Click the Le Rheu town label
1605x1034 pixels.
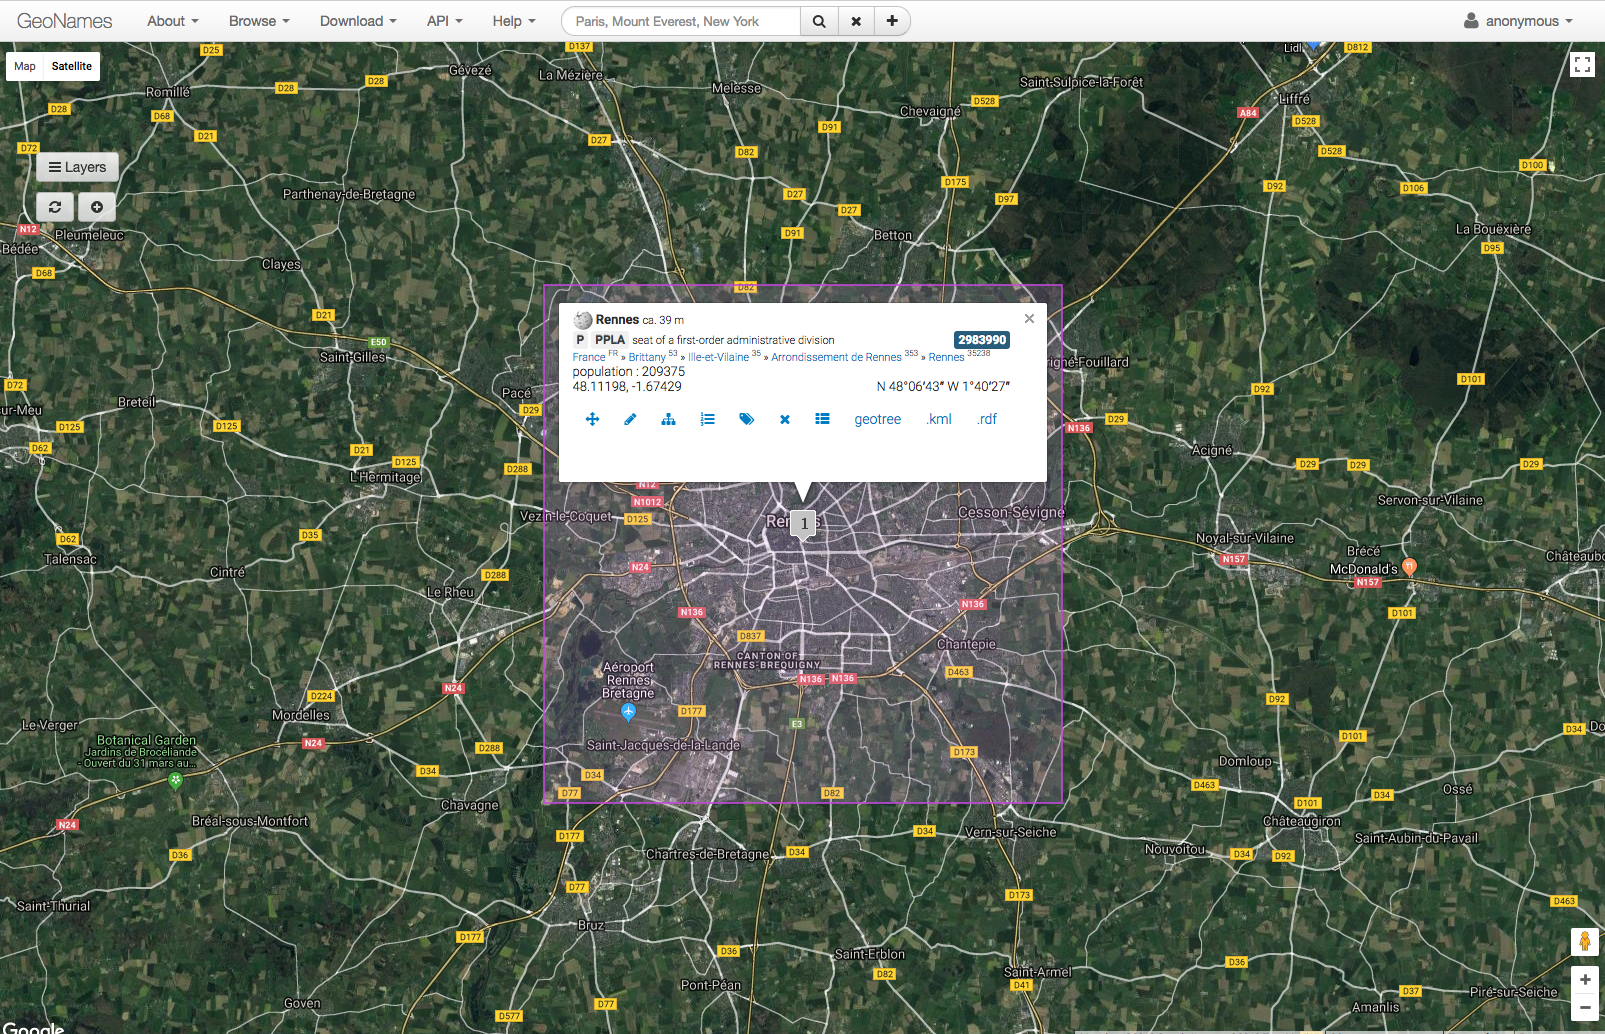pyautogui.click(x=450, y=592)
